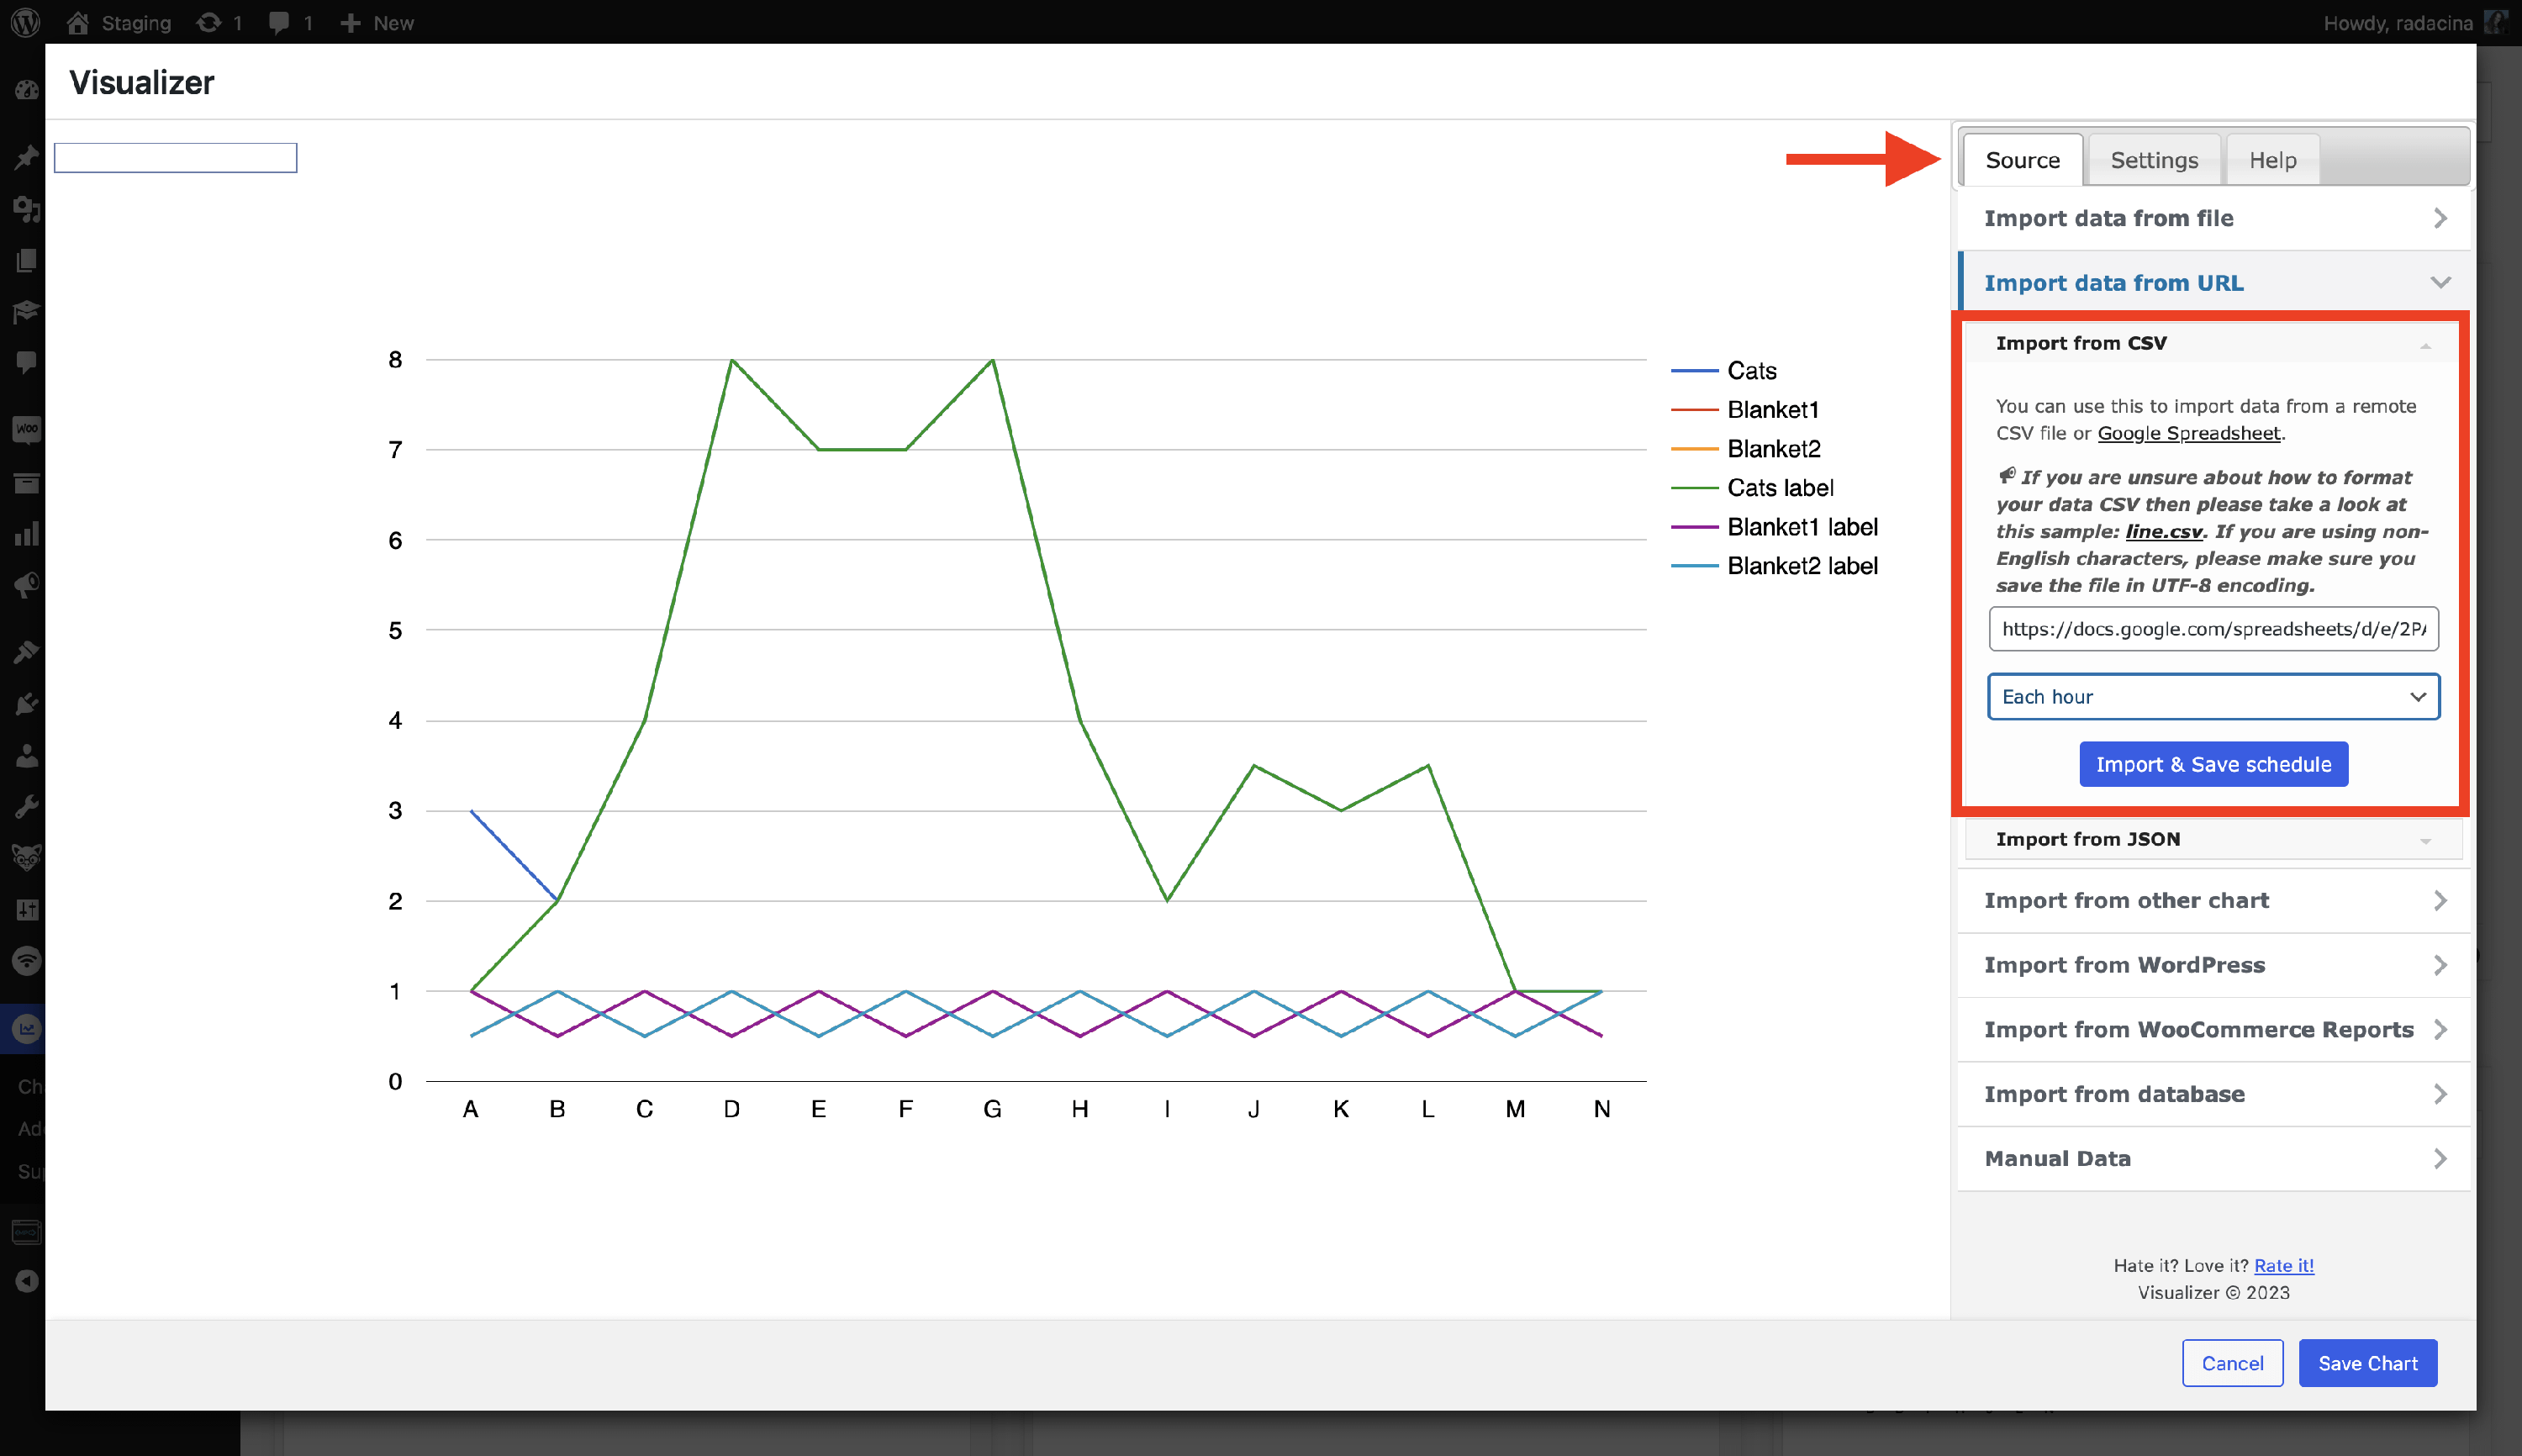Open the Media icon in sidebar
The image size is (2522, 1456).
tap(26, 209)
